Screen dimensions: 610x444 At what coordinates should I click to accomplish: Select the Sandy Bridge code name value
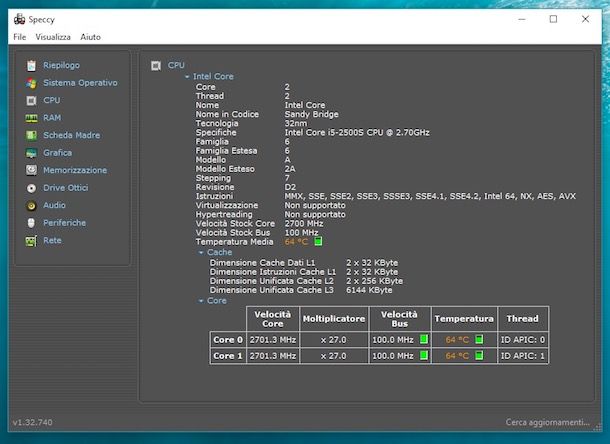point(312,114)
